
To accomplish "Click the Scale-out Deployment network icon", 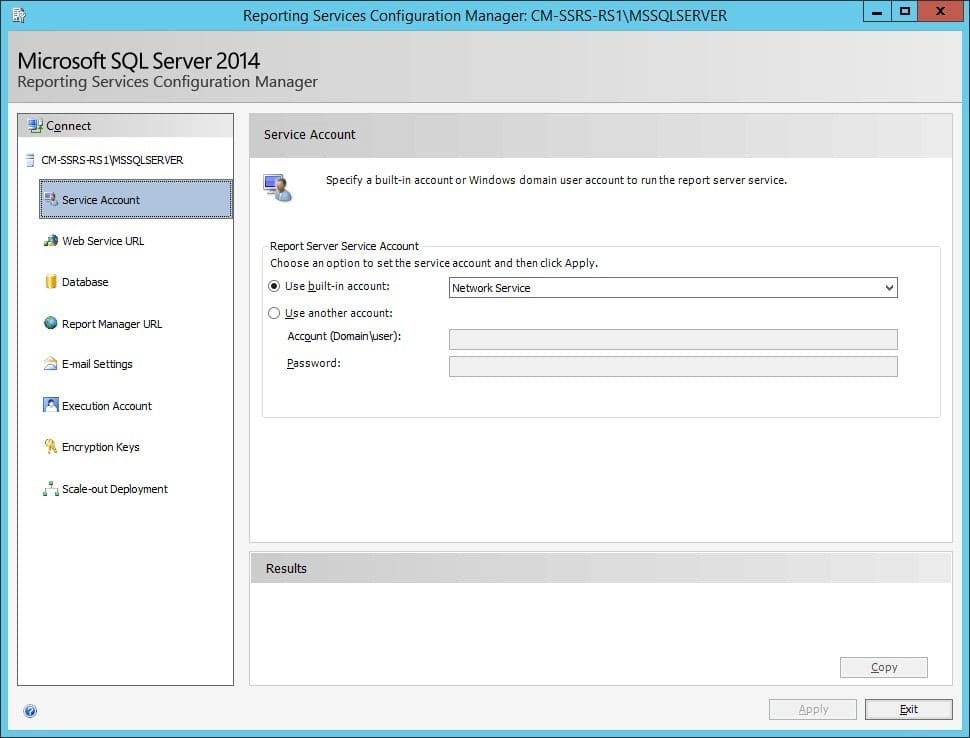I will pyautogui.click(x=51, y=489).
